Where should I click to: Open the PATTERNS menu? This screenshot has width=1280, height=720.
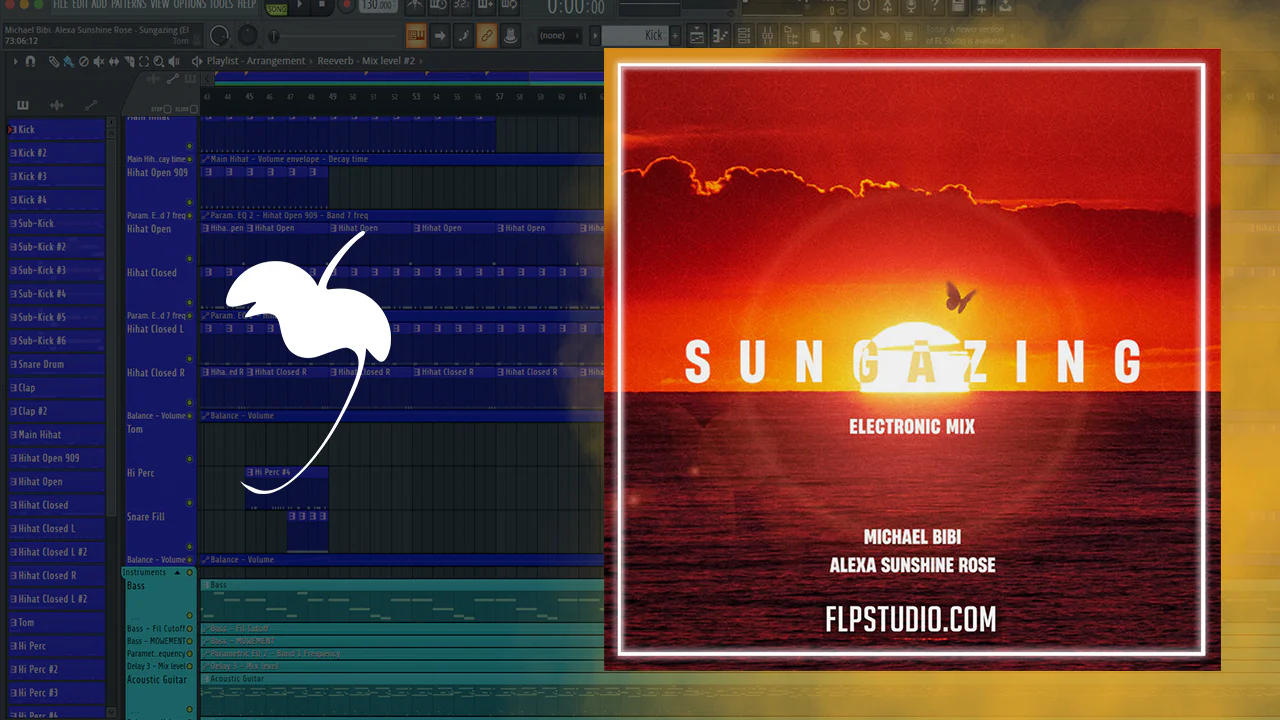click(x=129, y=4)
